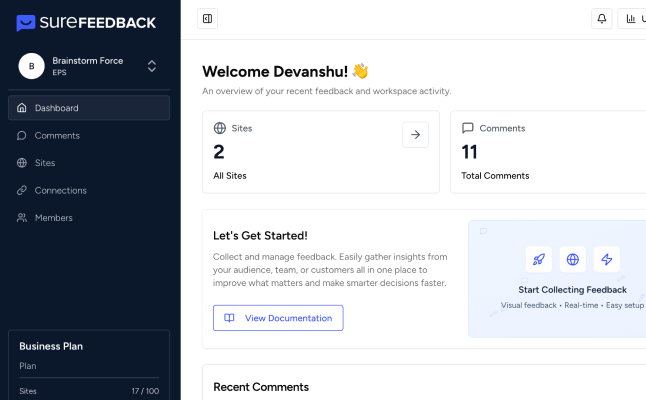Click the speech bubble icon on Comments card
Viewport: 646px width, 400px height.
point(468,128)
